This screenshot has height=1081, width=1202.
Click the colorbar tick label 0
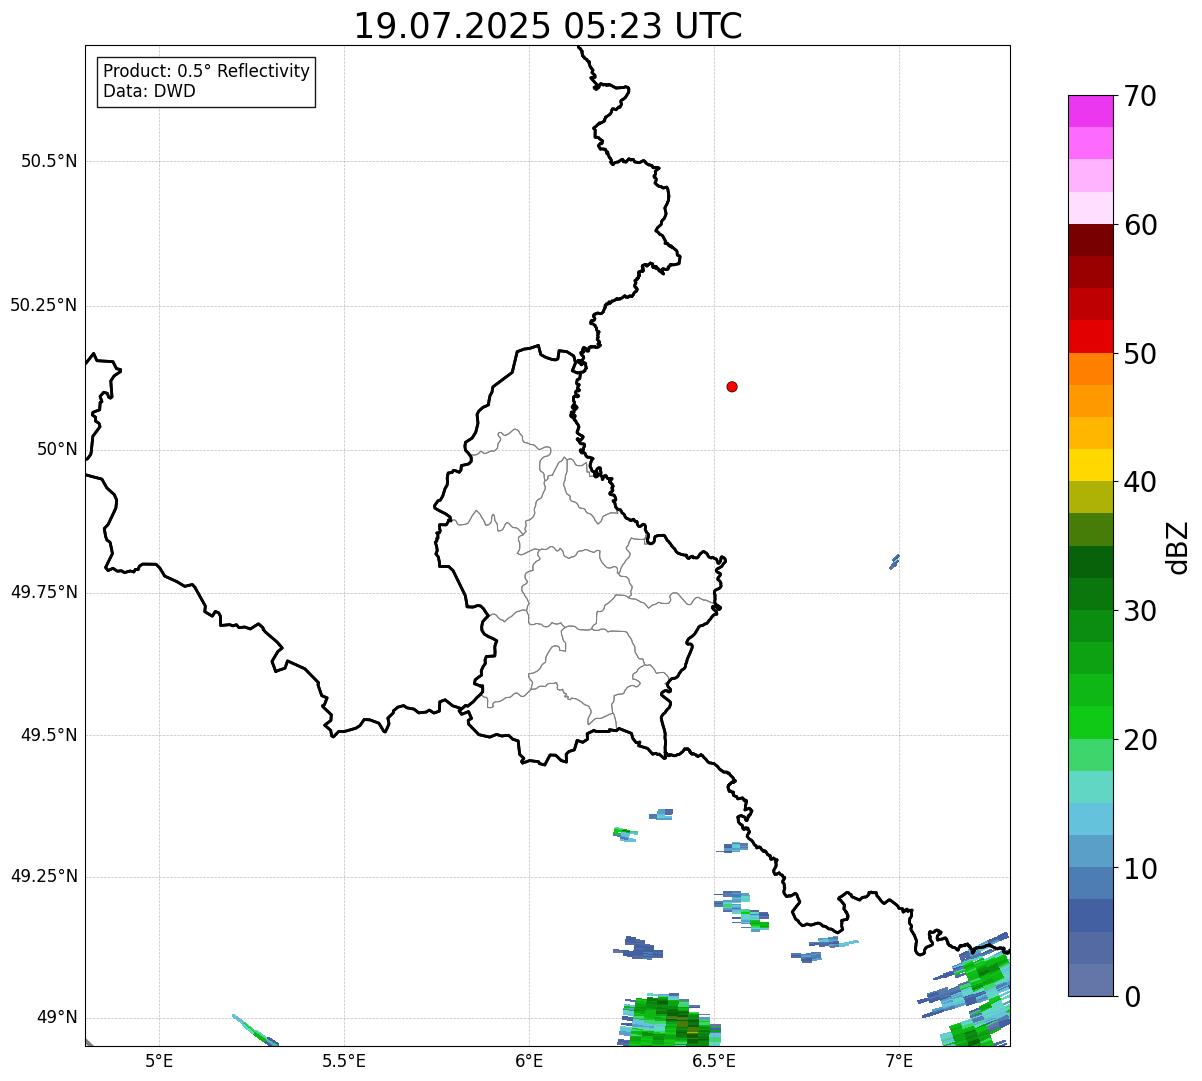pyautogui.click(x=1132, y=997)
